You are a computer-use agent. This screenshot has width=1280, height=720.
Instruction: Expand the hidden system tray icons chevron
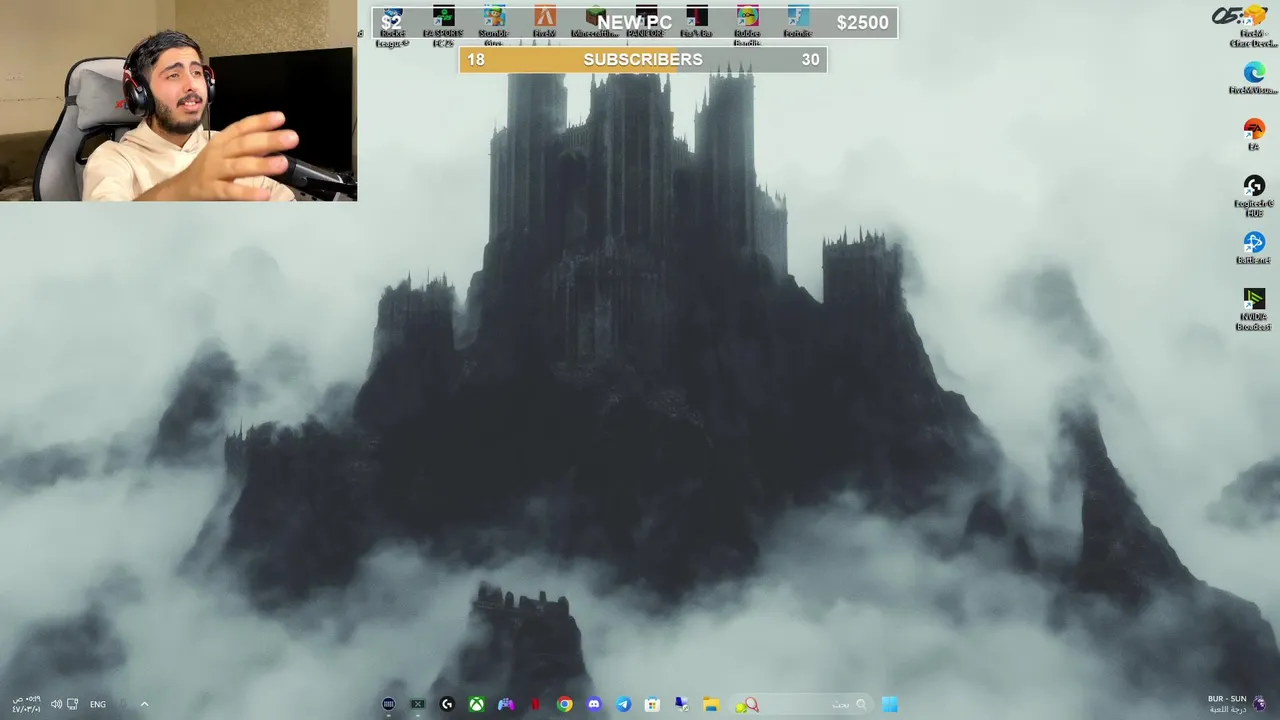tap(144, 704)
